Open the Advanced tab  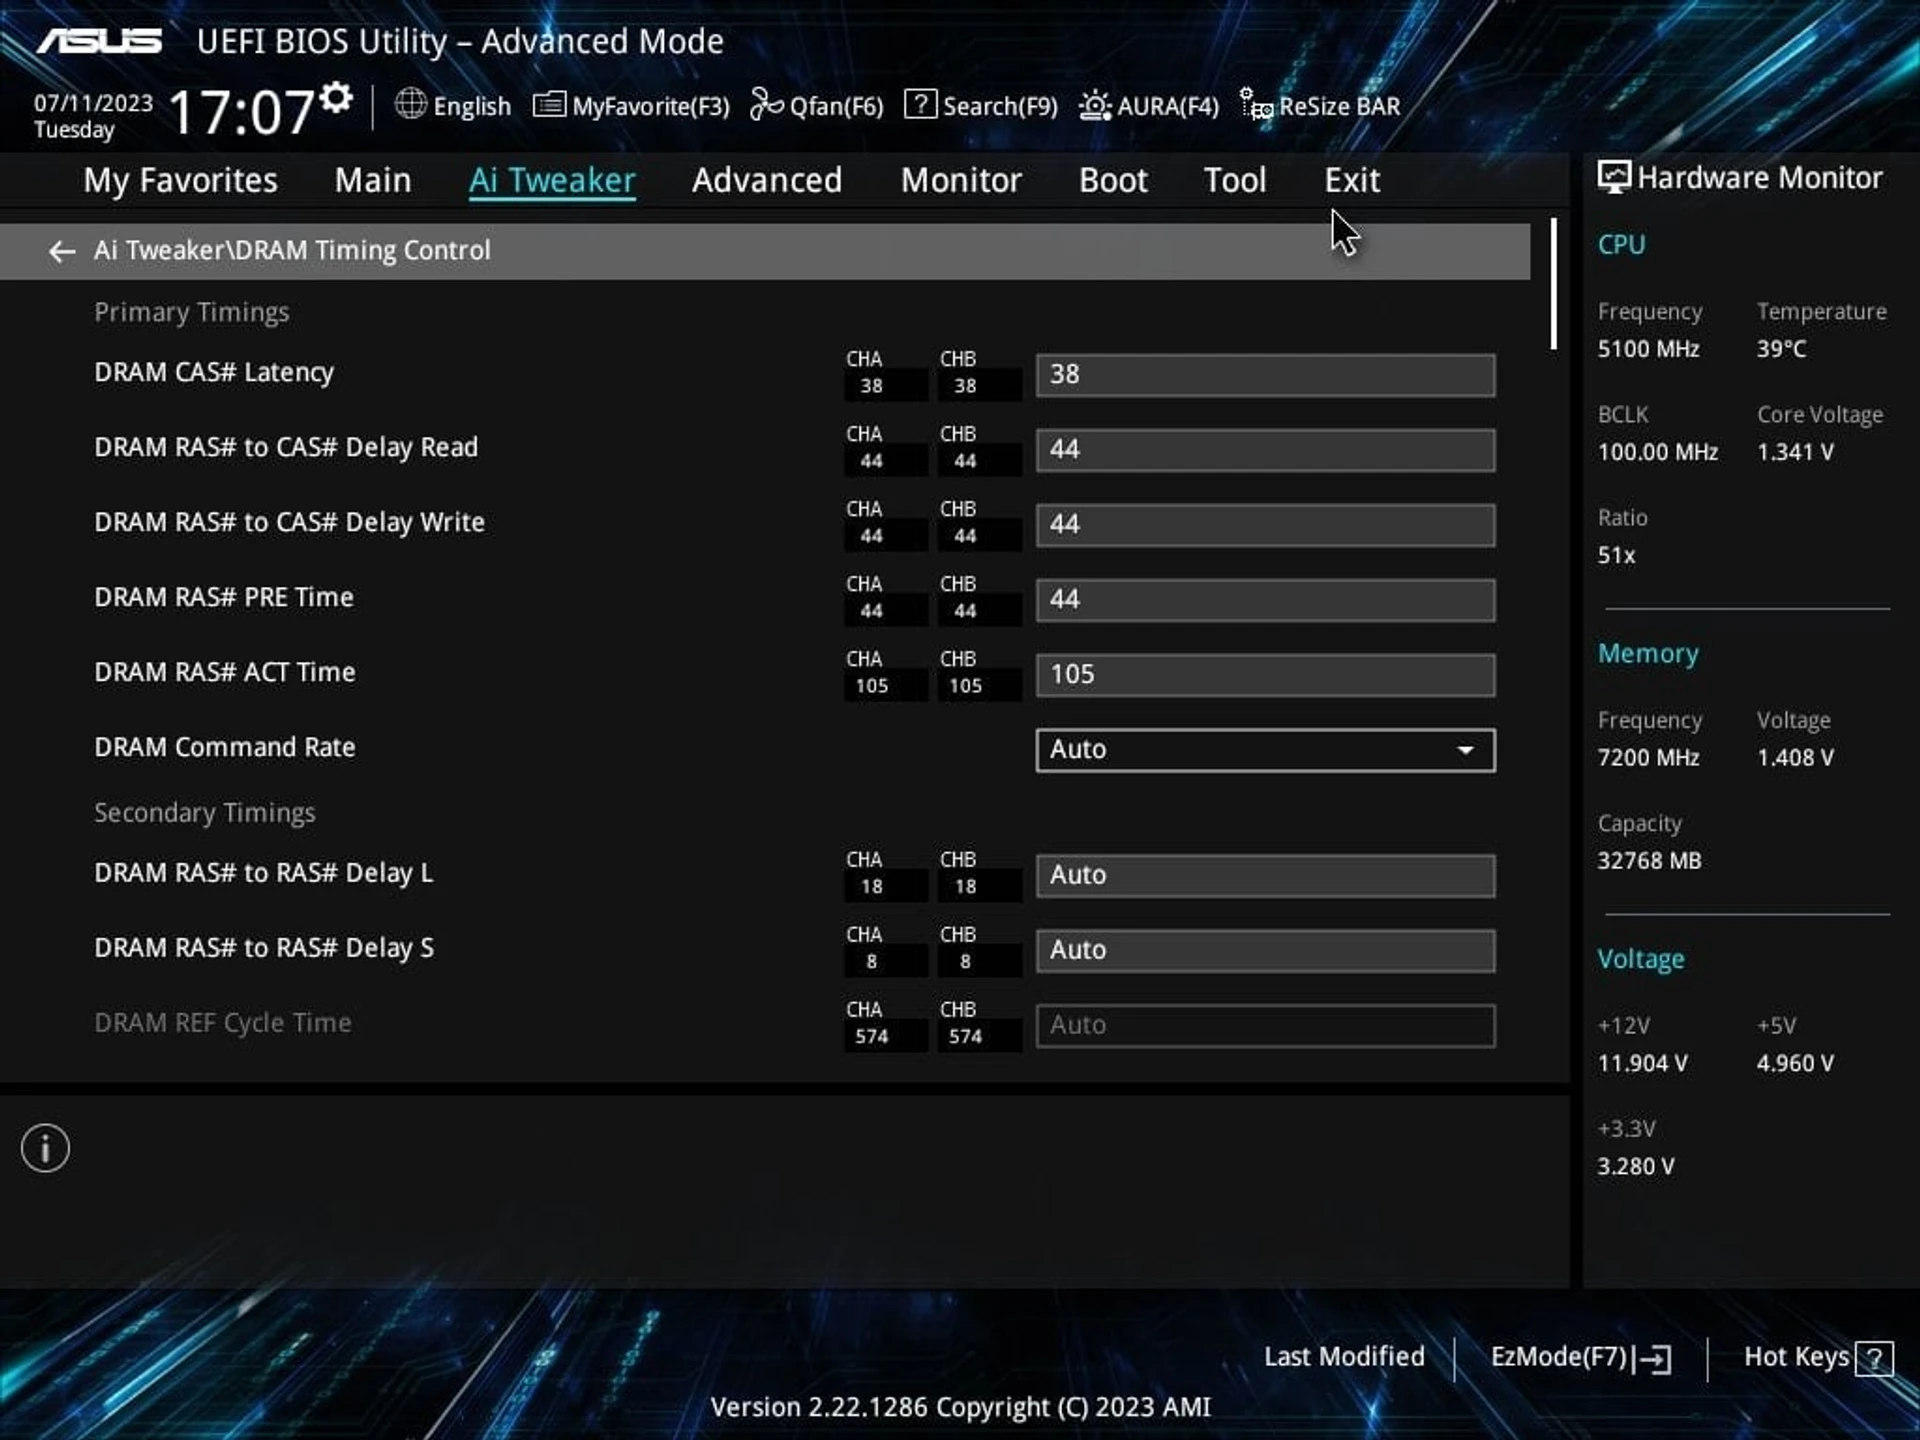coord(767,180)
